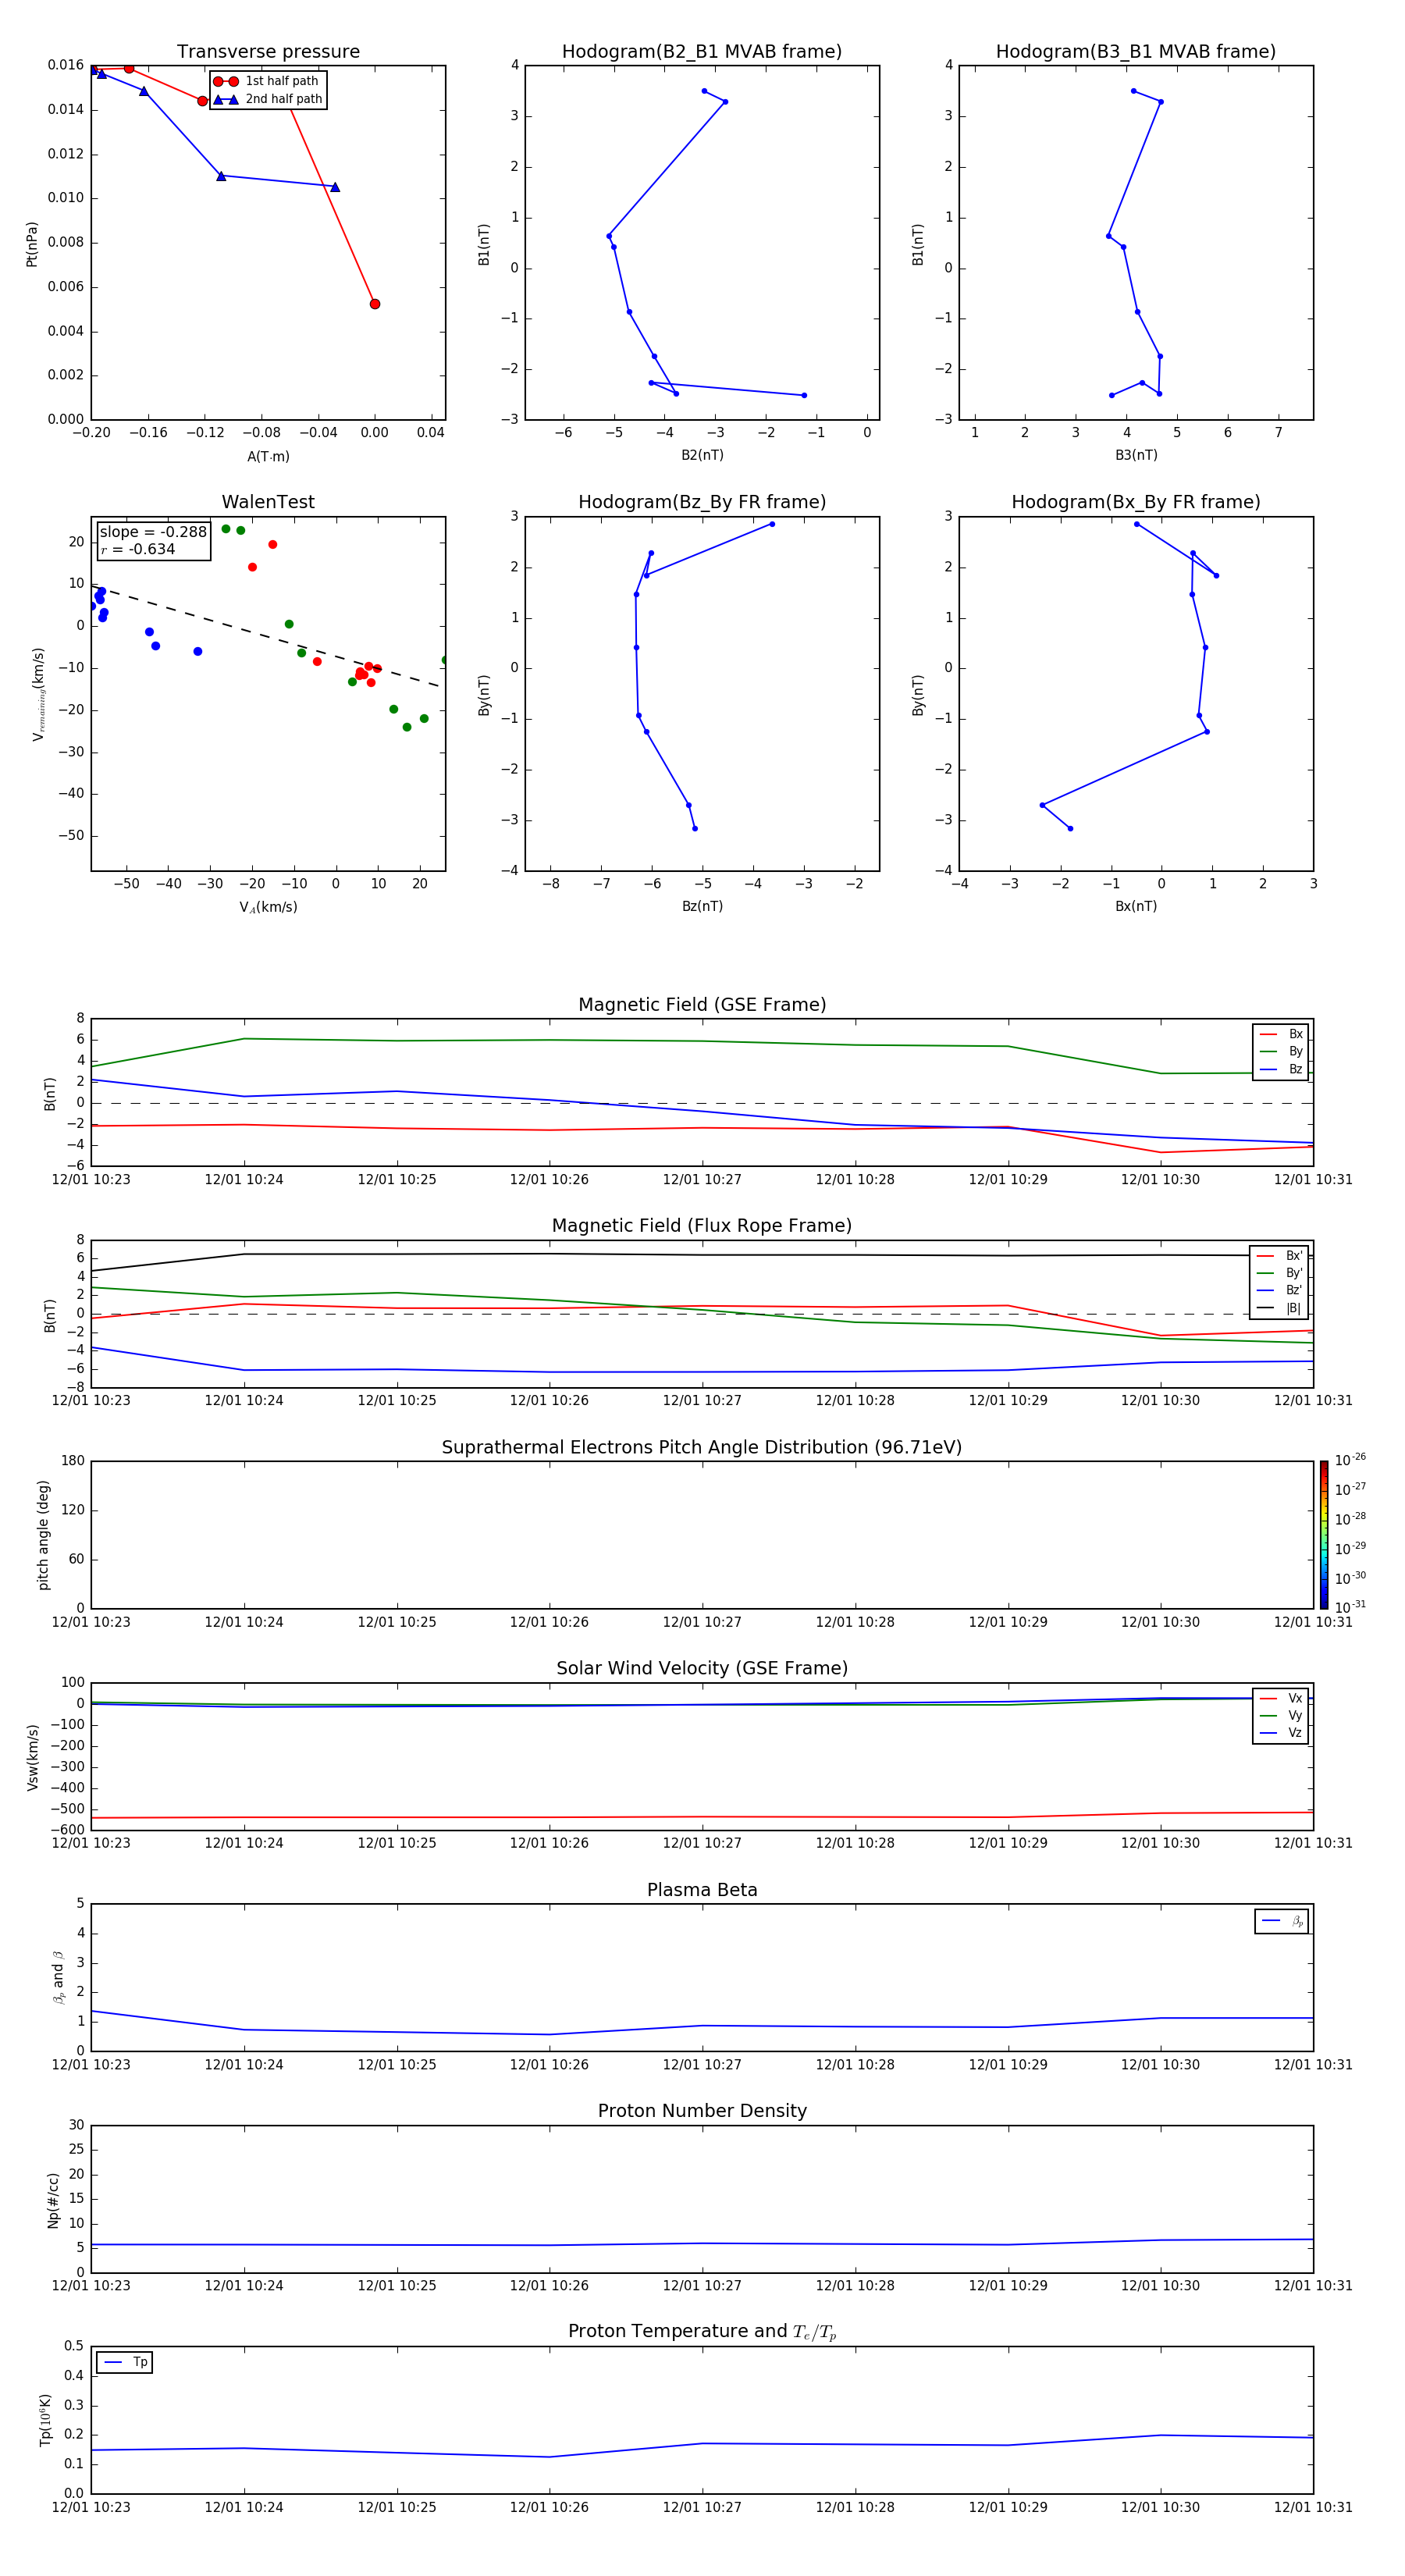
Task: Click the 'Hodogram(Bz_By FR frame)' title
Action: point(702,502)
